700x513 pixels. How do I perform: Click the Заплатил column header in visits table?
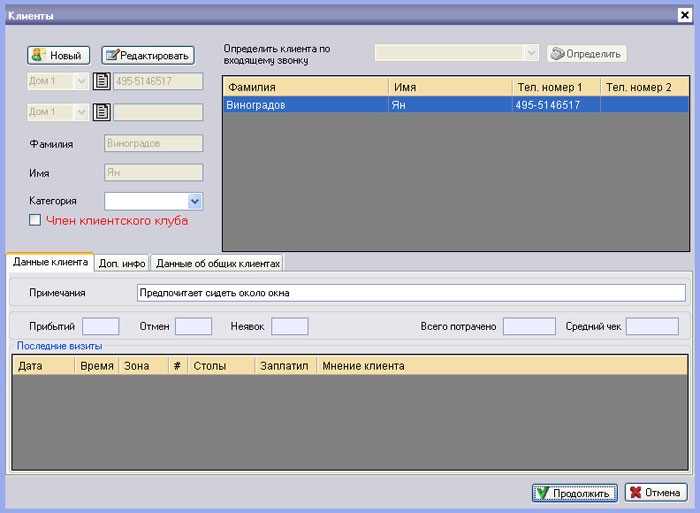285,366
